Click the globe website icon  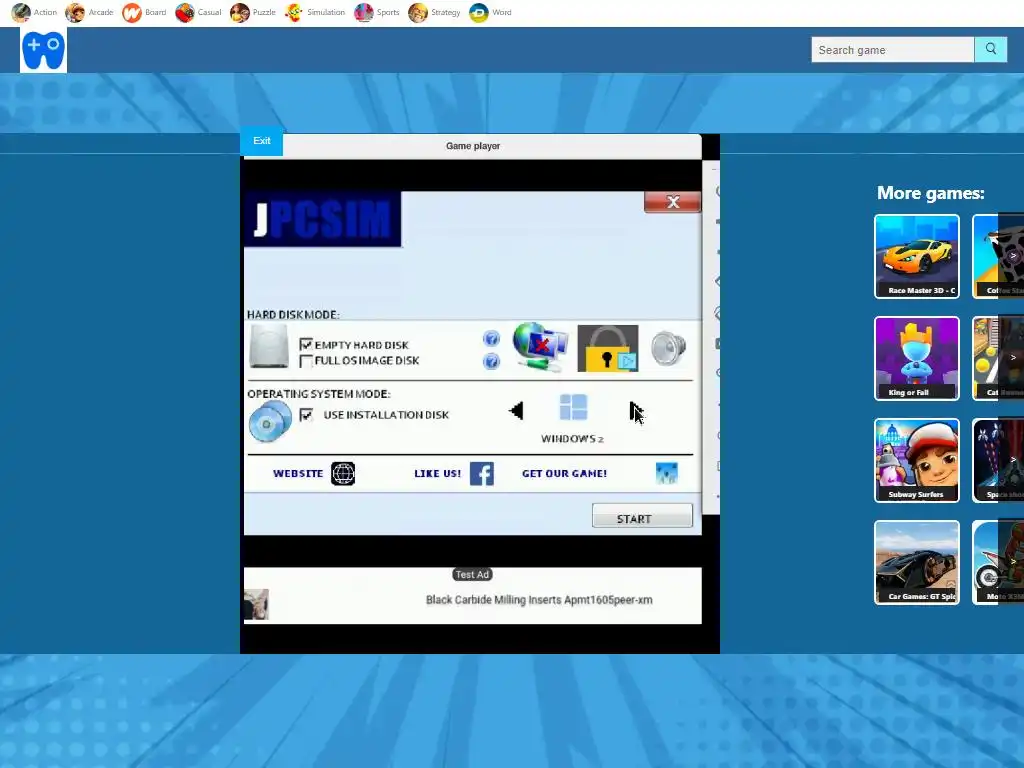(343, 473)
